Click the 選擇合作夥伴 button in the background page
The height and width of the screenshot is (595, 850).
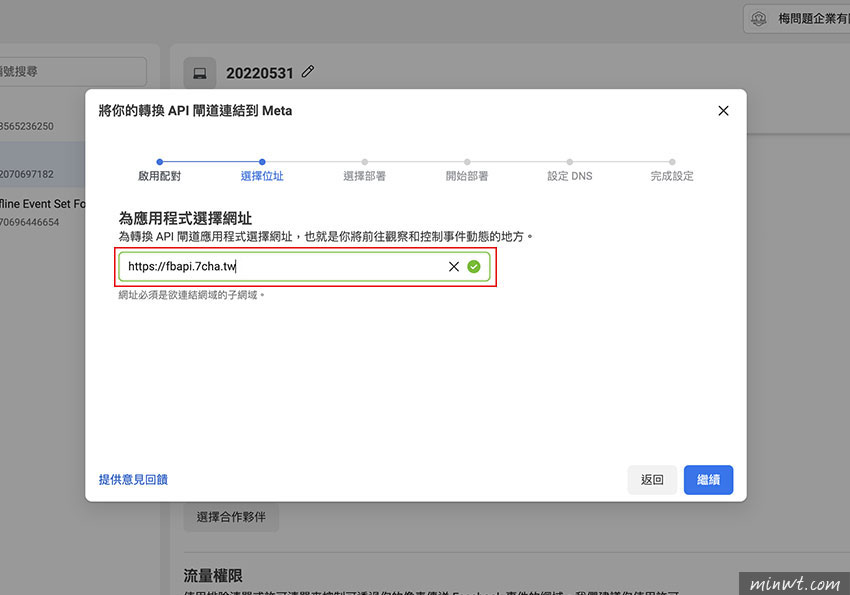click(x=231, y=517)
